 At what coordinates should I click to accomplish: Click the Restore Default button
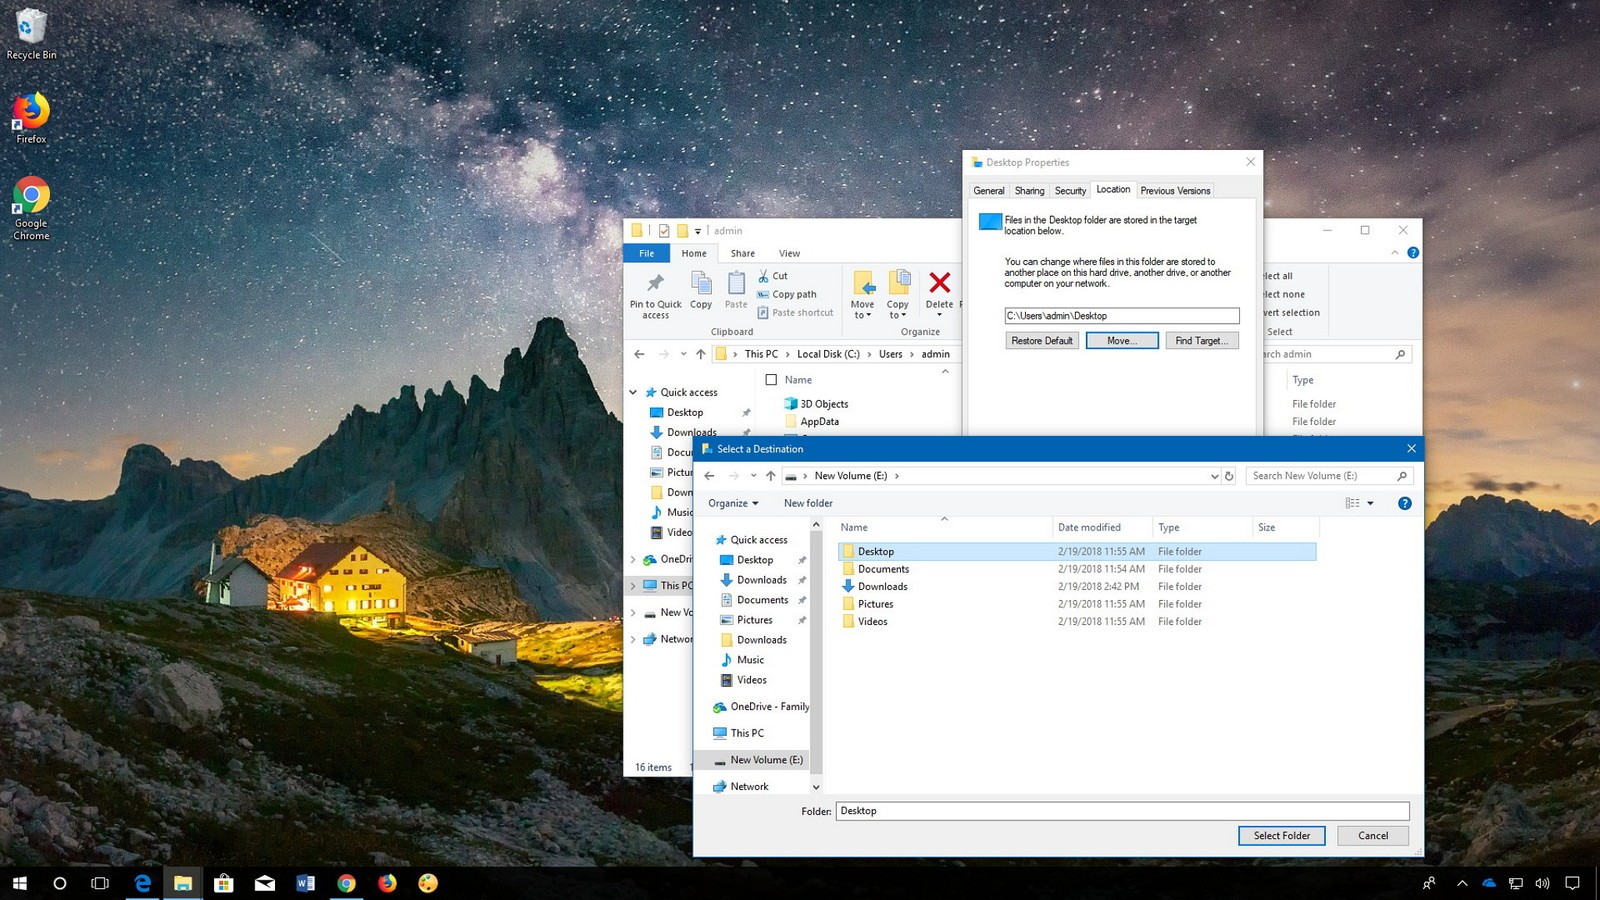coord(1041,340)
